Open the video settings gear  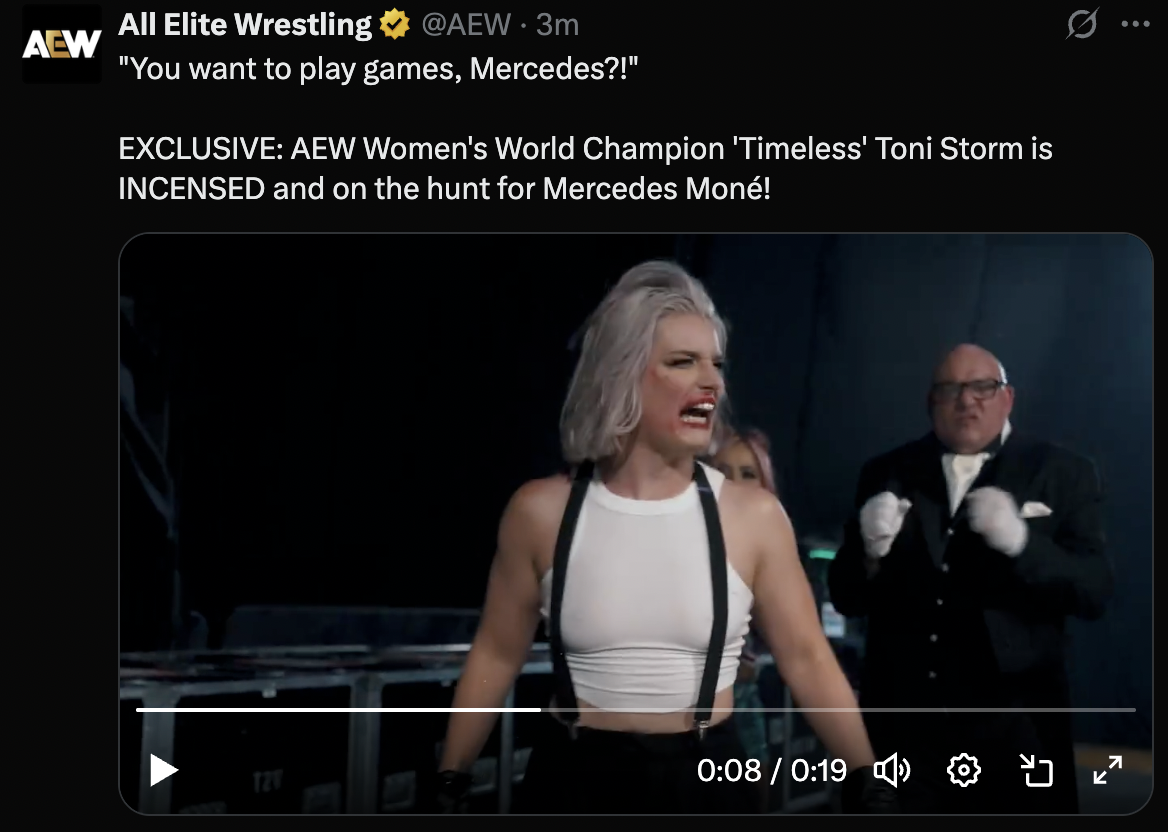coord(963,770)
